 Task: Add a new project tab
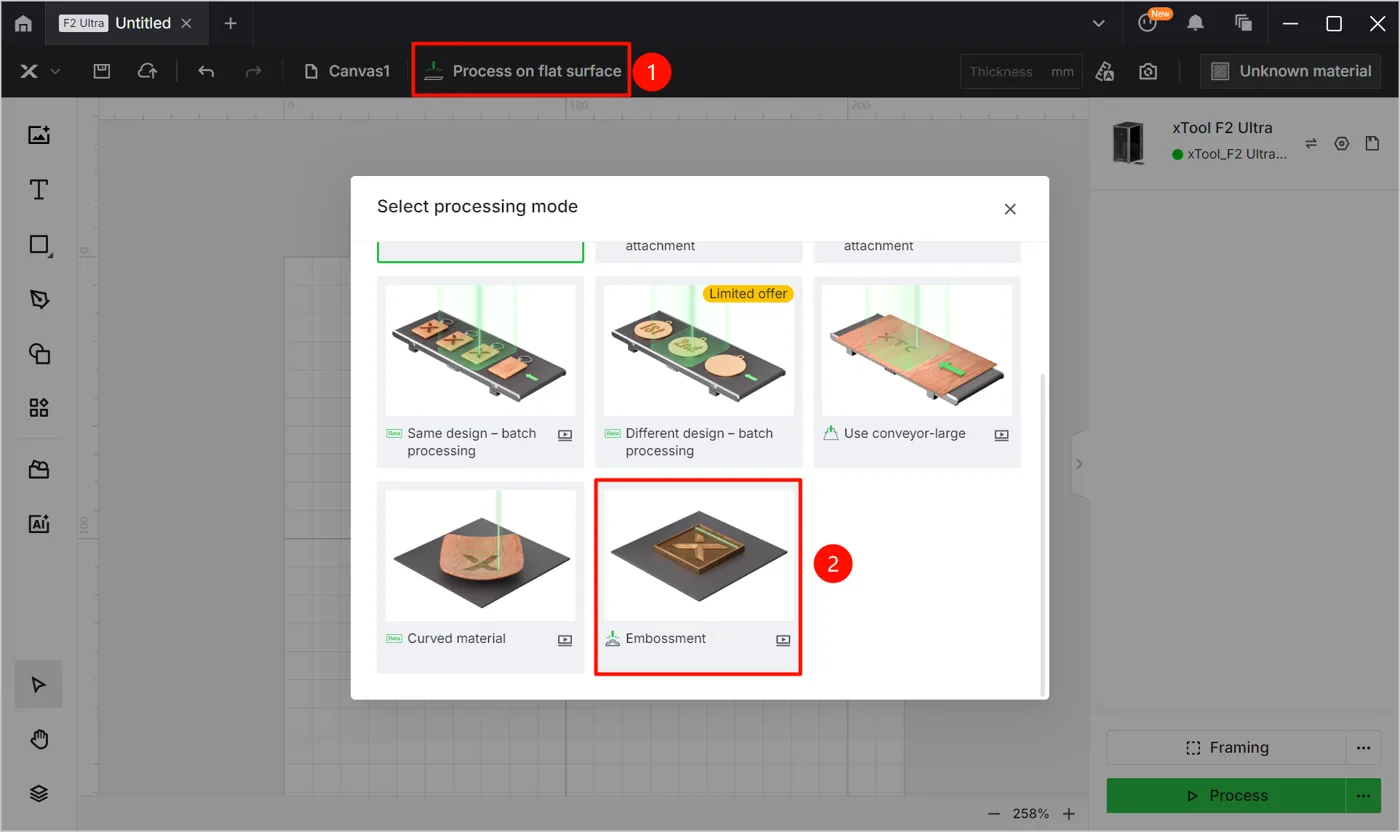(230, 23)
